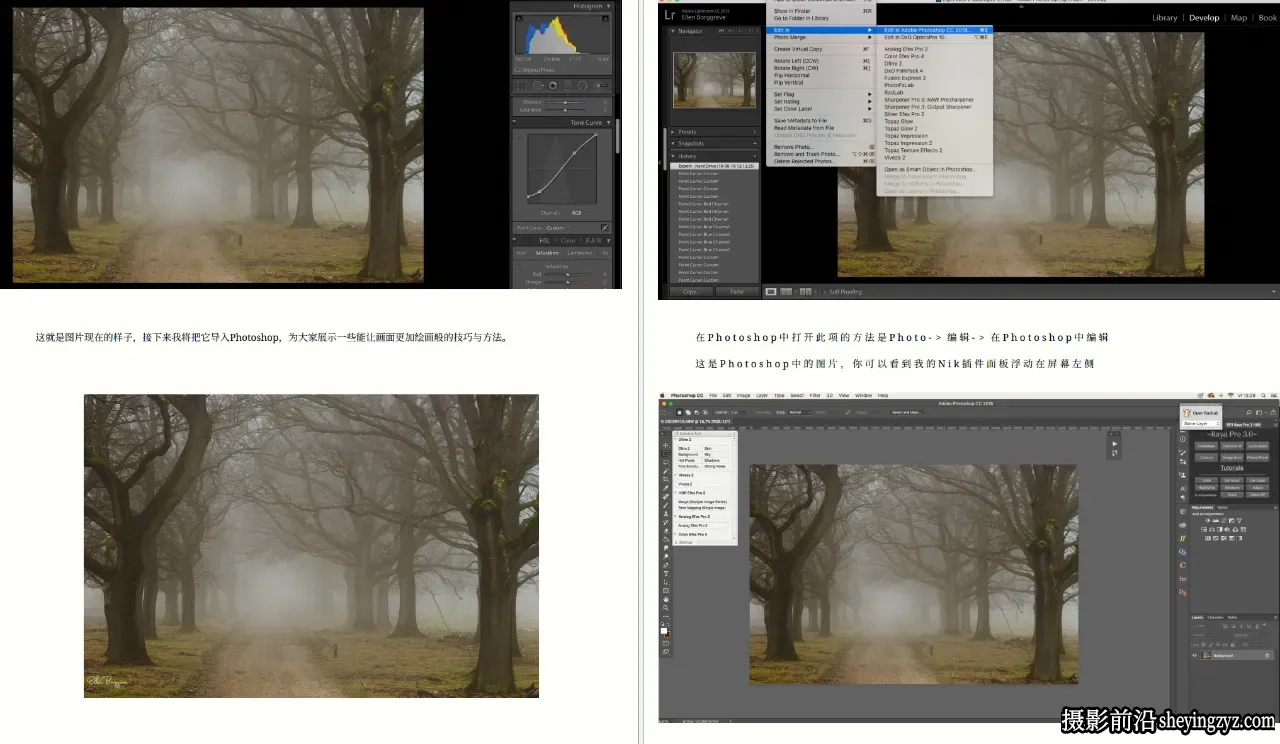Viewport: 1280px width, 744px height.
Task: Open the Point Curve Custom dropdown
Action: pos(559,228)
